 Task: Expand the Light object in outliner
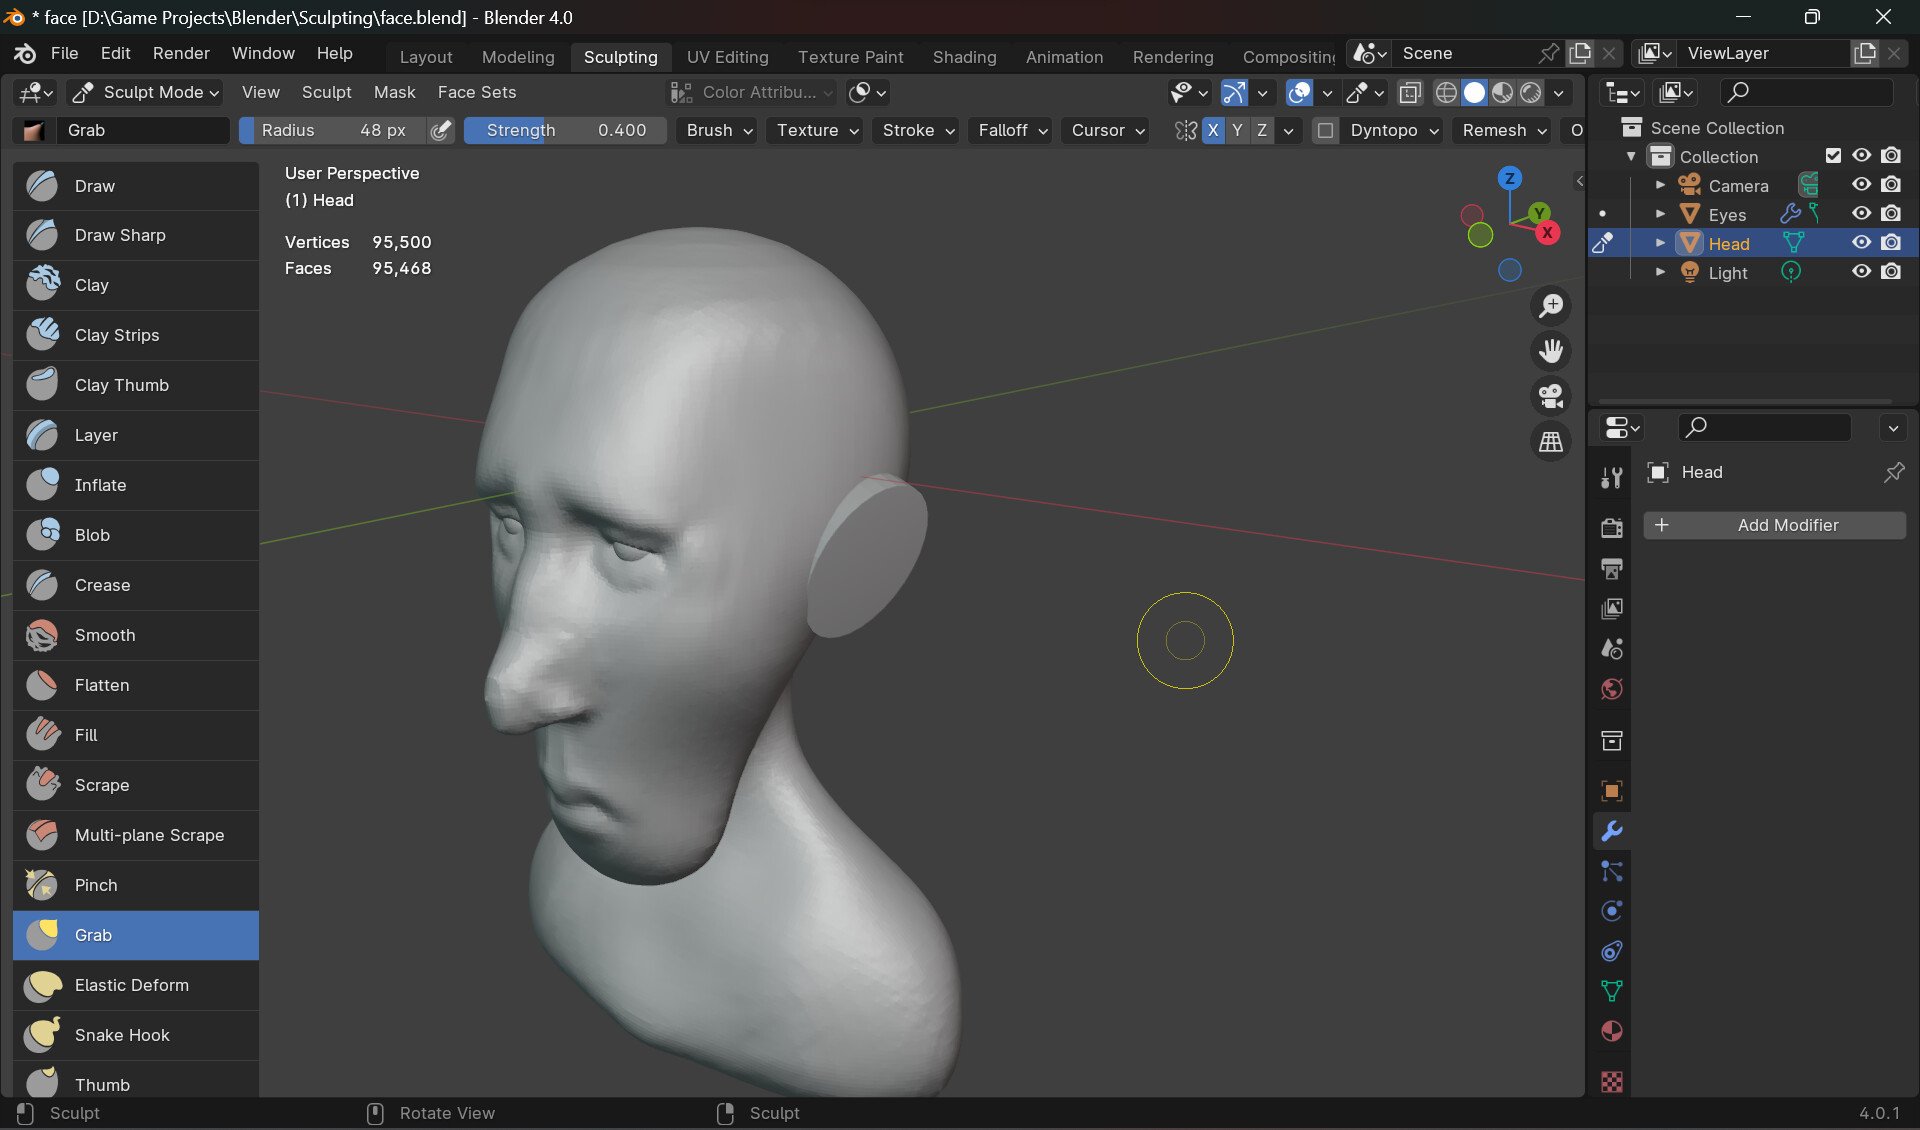1660,272
